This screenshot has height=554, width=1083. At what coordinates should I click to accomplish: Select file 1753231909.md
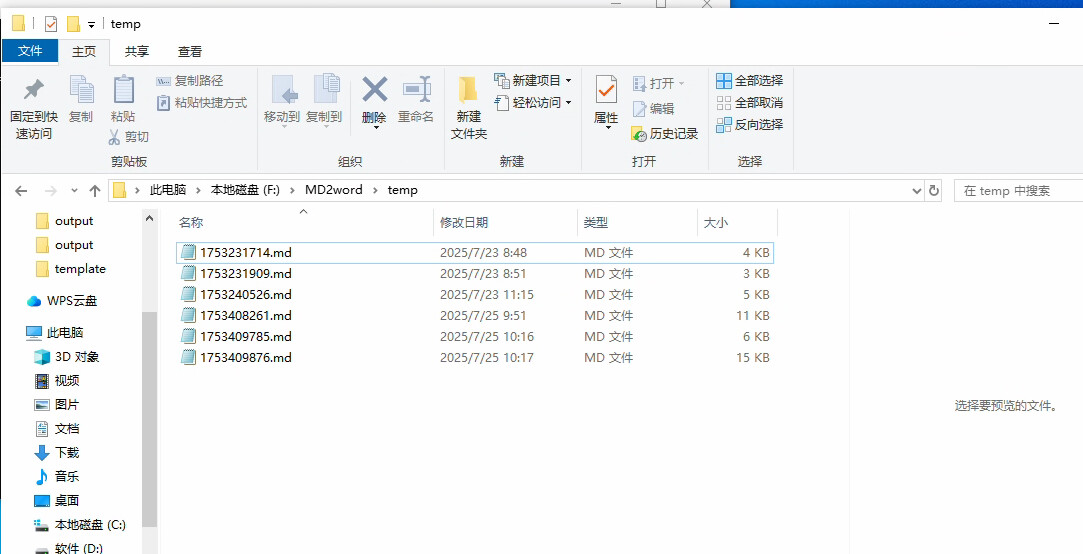475,274
